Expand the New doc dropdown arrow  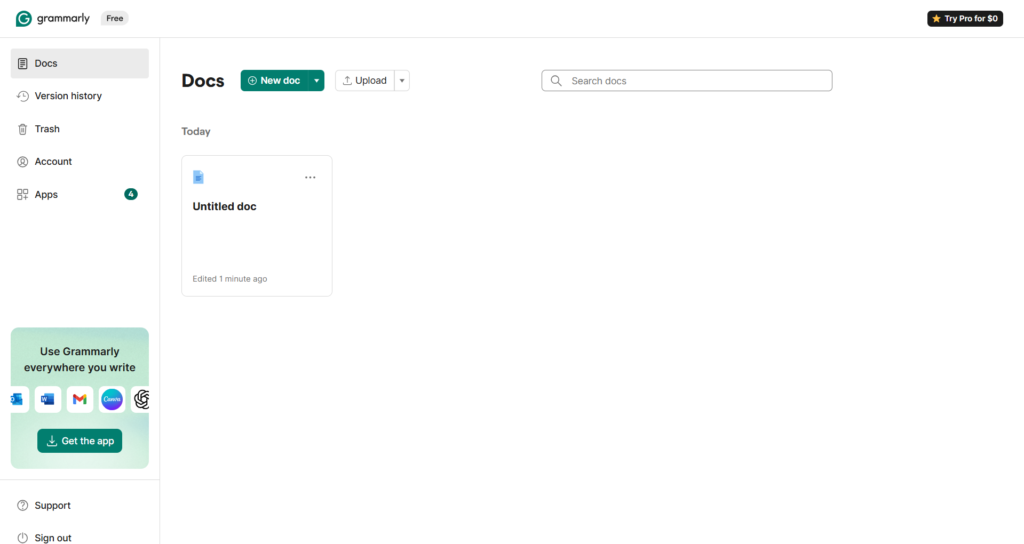pyautogui.click(x=316, y=80)
